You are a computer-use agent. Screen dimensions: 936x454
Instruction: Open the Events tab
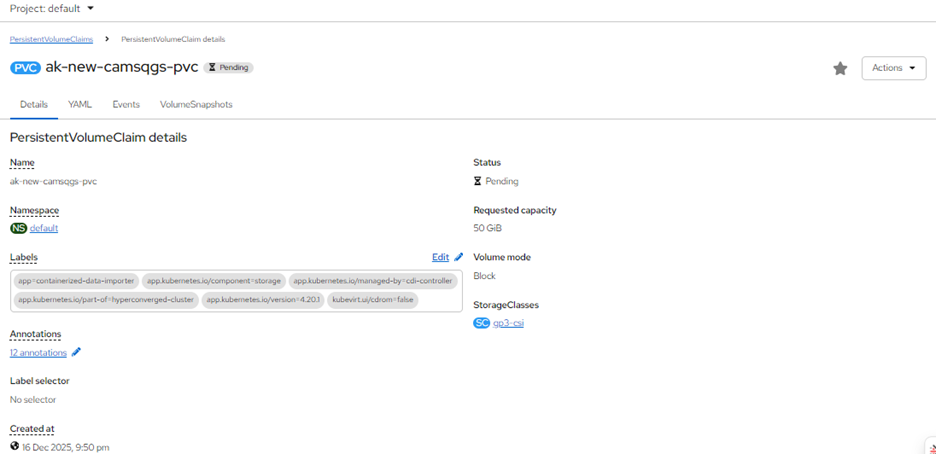pos(126,104)
